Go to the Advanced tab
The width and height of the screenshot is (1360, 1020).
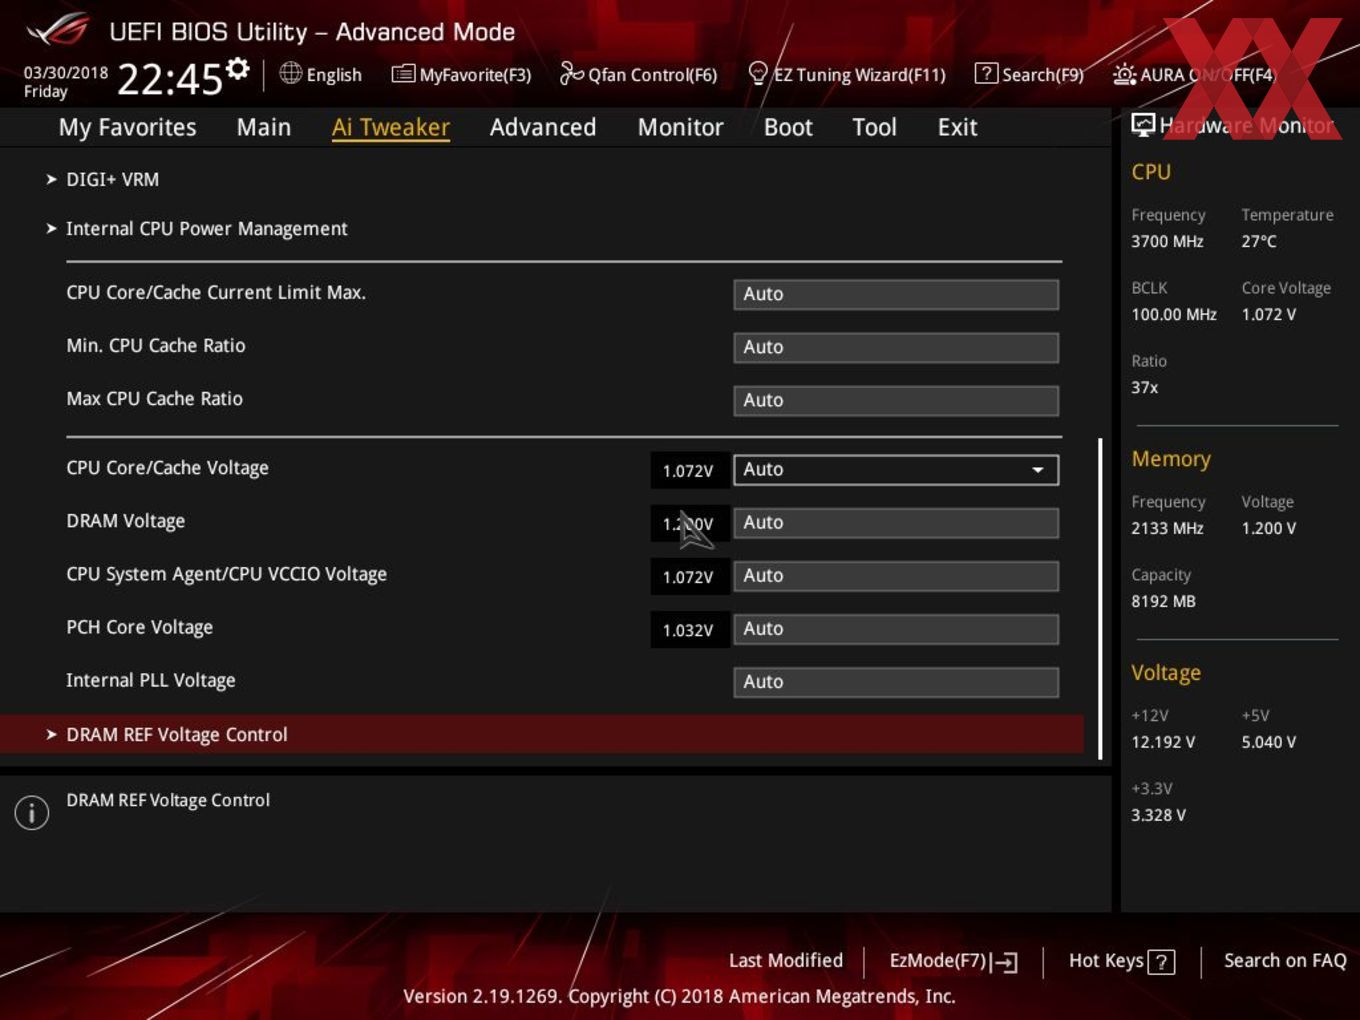[x=543, y=127]
